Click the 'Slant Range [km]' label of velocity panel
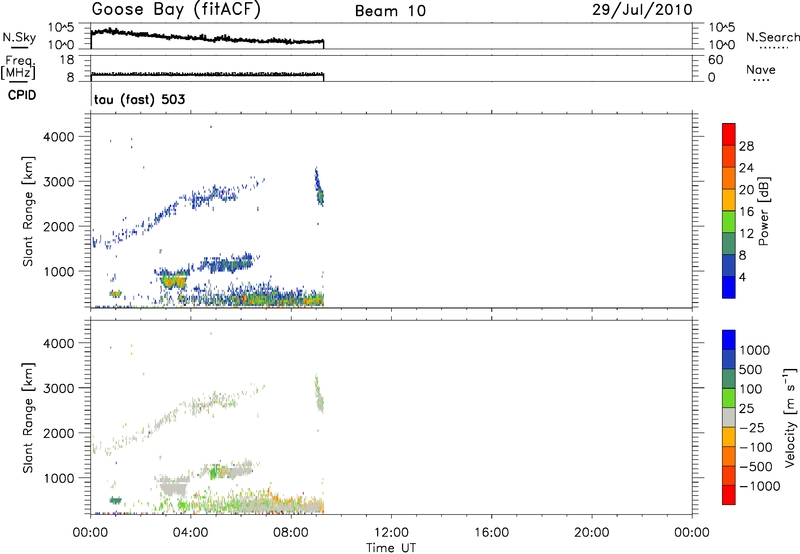The height and width of the screenshot is (554, 800). [28, 418]
